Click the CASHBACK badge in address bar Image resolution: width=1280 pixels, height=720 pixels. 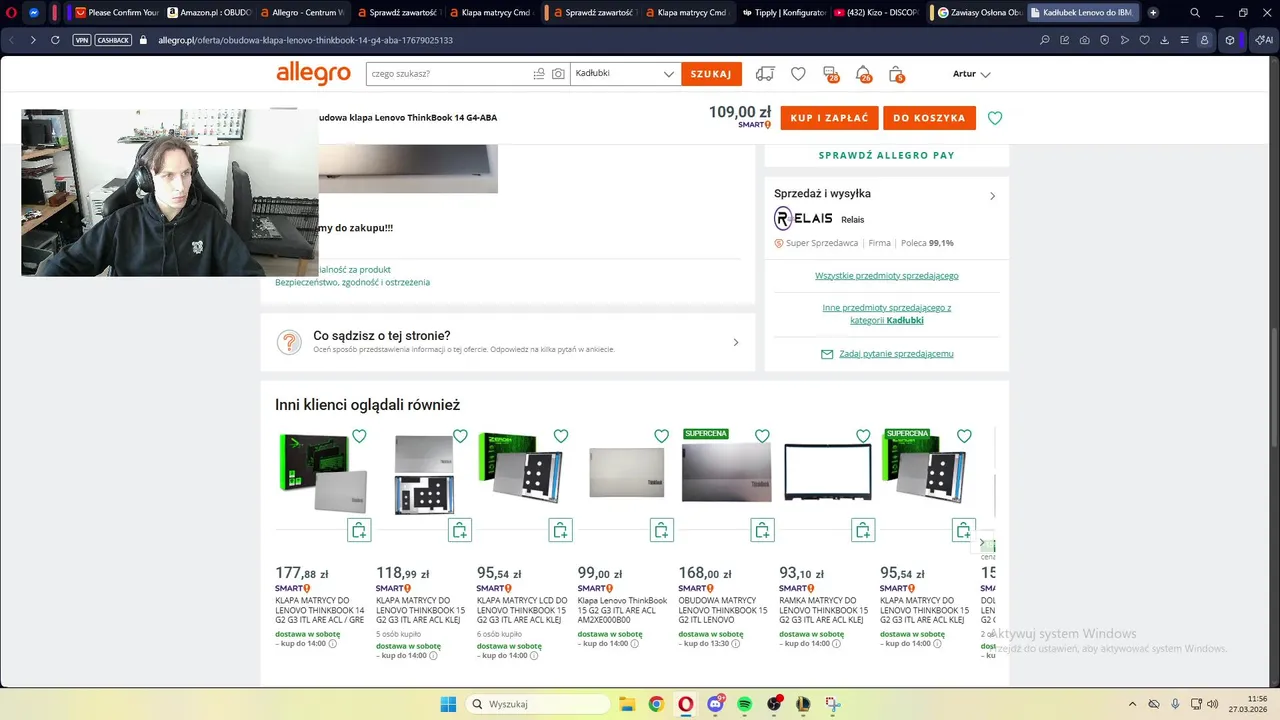[113, 40]
